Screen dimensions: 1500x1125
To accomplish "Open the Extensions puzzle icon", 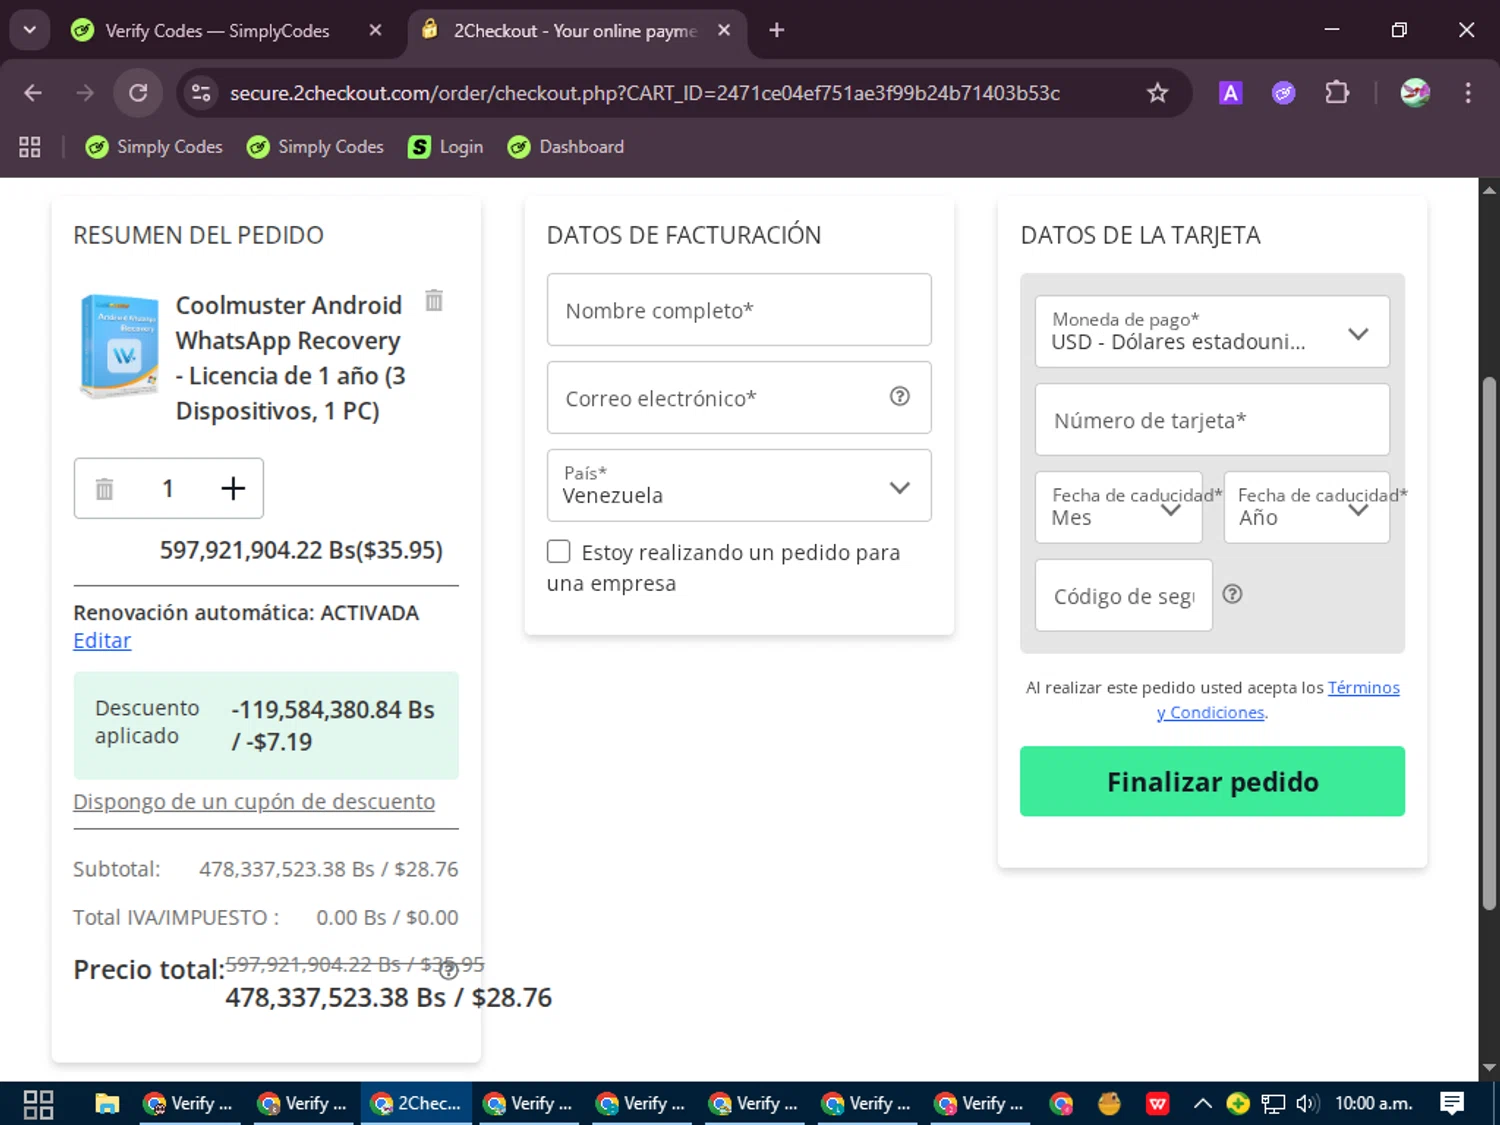I will [1337, 93].
